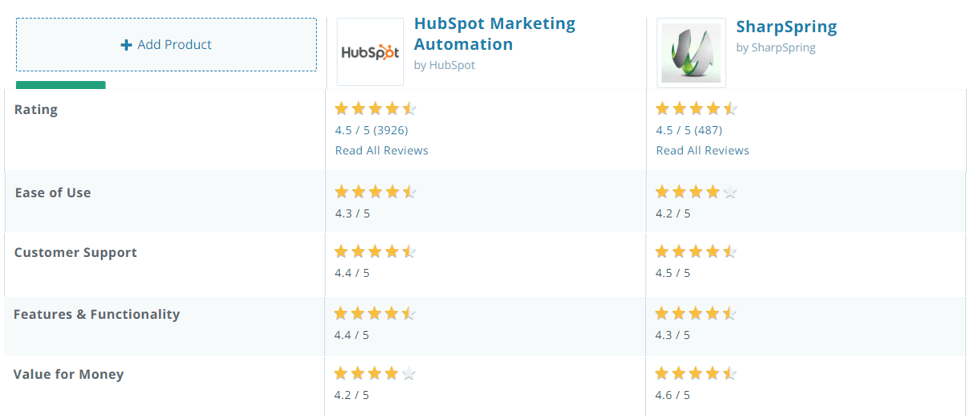Click HubSpot Value for Money stars
The width and height of the screenshot is (971, 420).
(375, 374)
